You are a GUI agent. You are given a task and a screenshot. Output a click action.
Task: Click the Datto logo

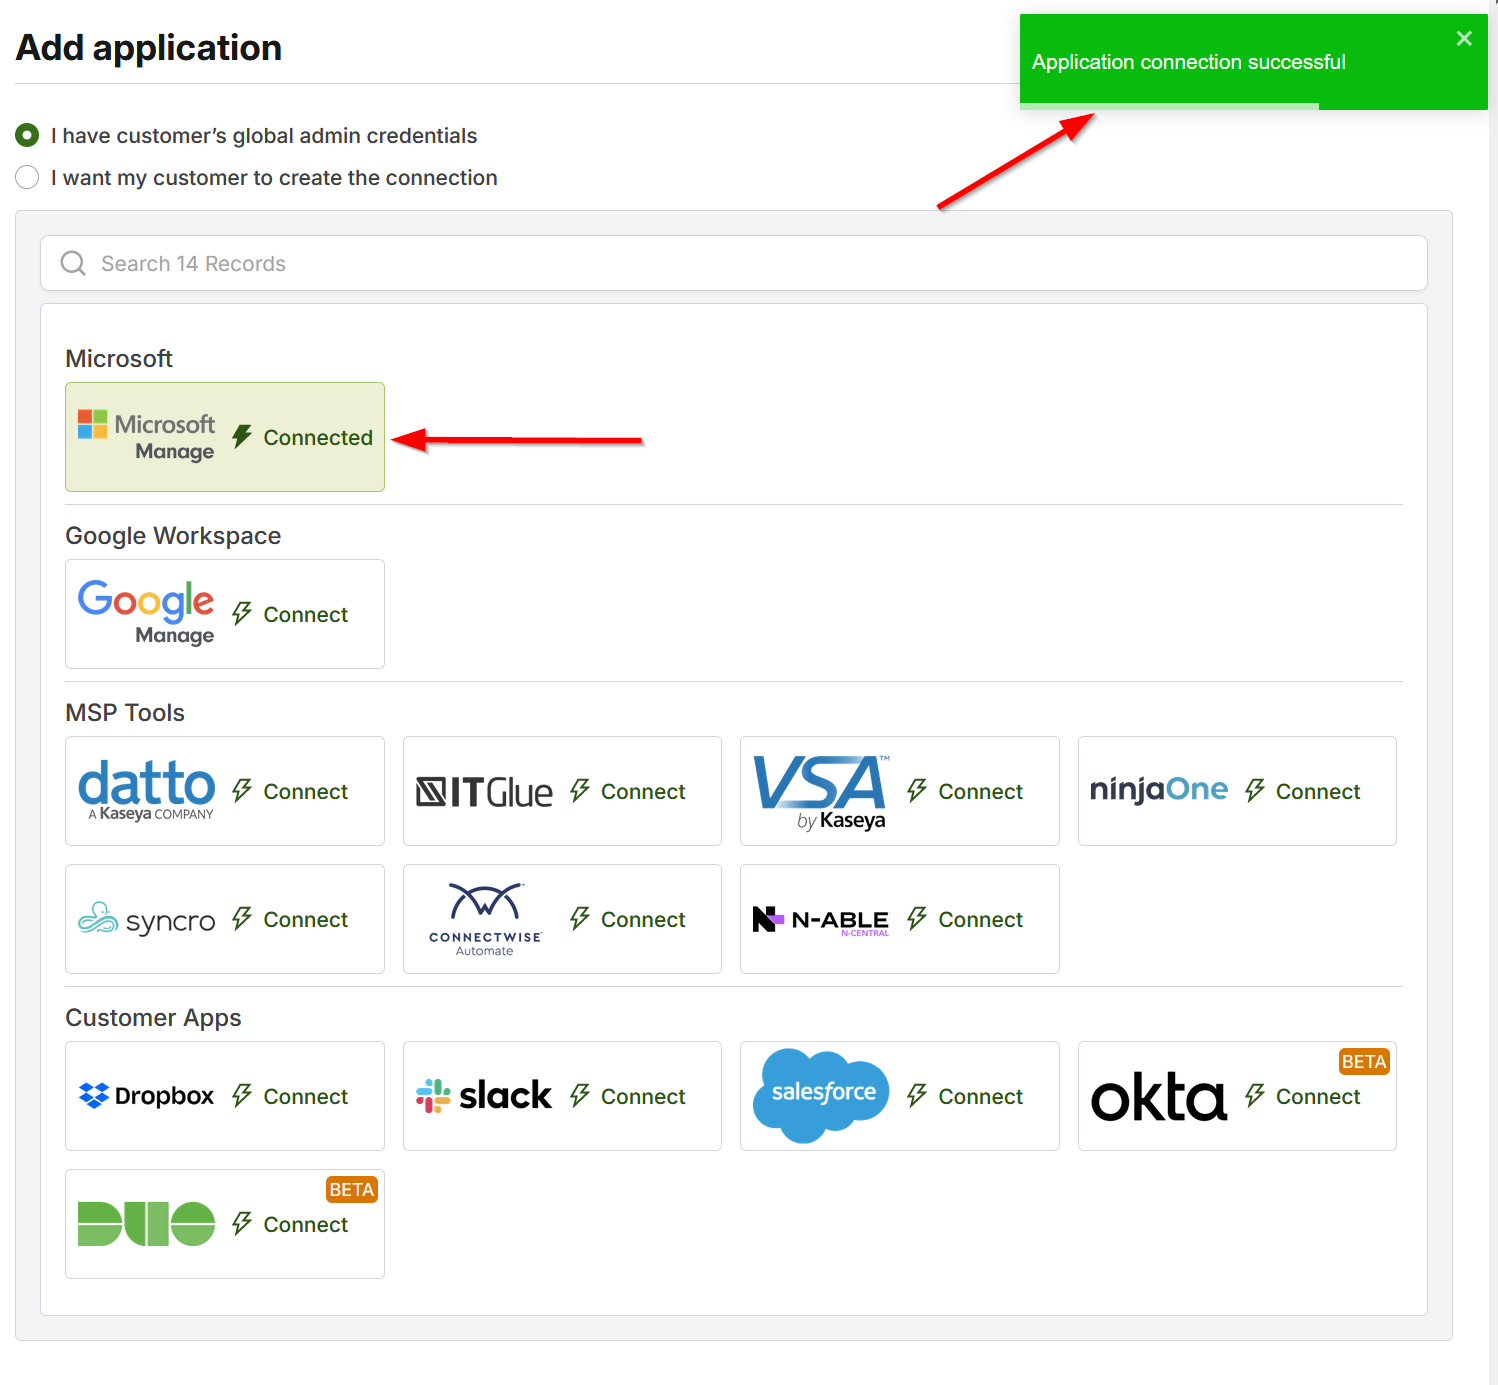[x=146, y=790]
